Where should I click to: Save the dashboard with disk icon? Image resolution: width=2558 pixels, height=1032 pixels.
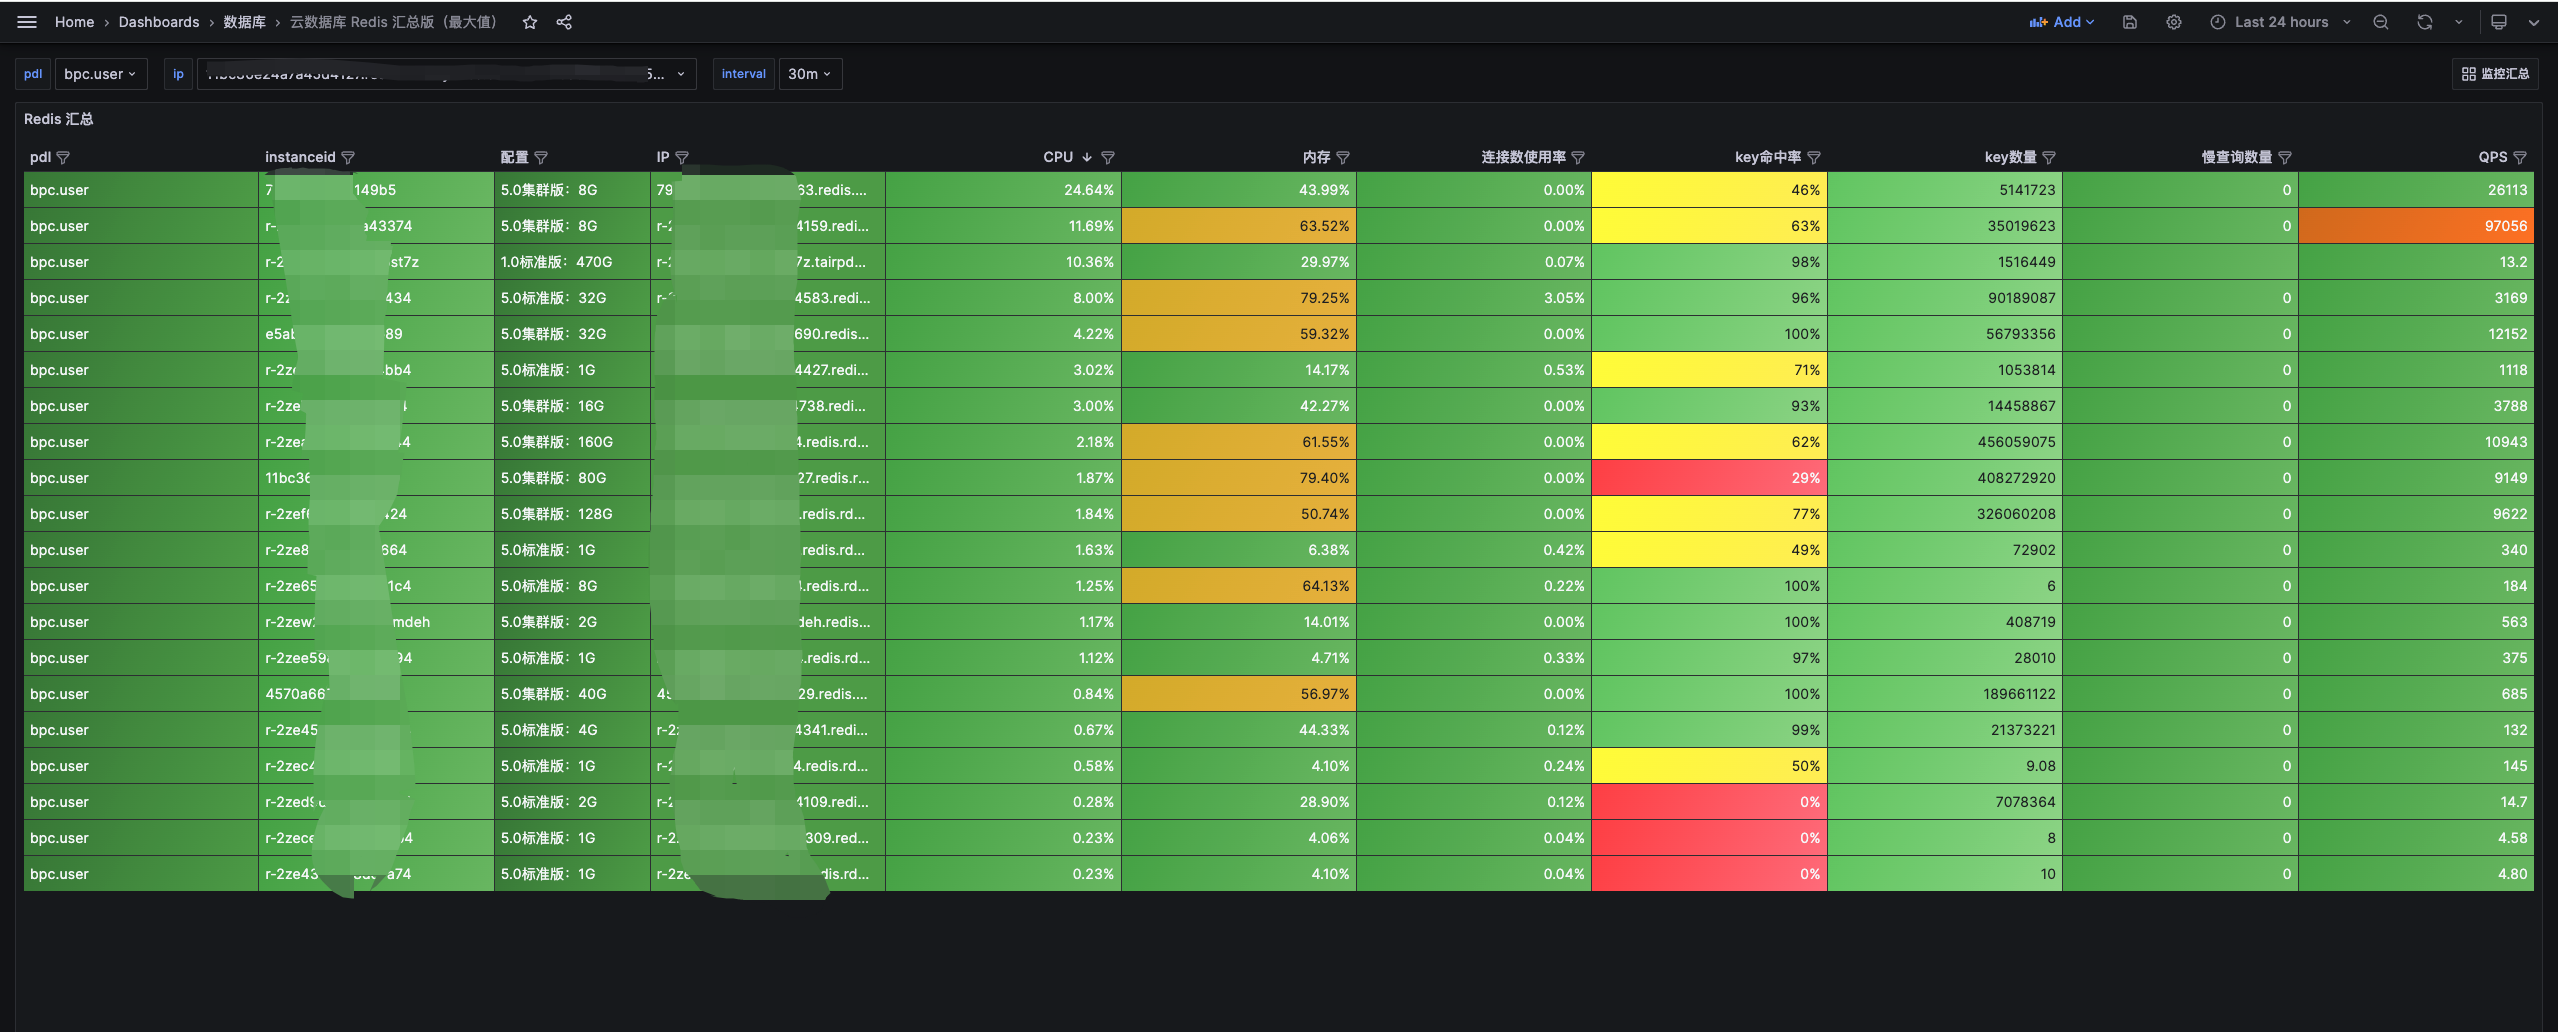[x=2130, y=22]
